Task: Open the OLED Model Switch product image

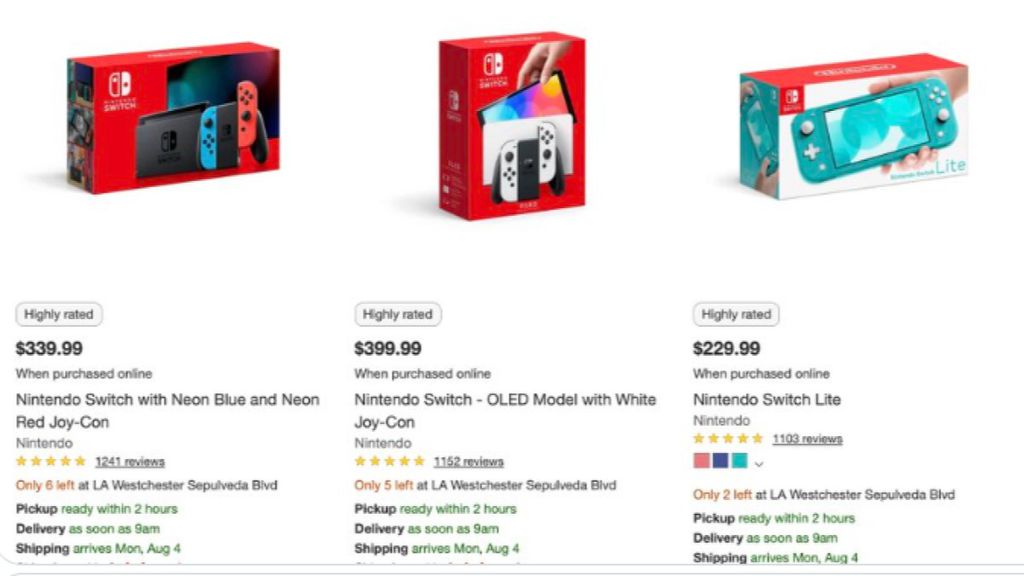Action: pos(511,125)
